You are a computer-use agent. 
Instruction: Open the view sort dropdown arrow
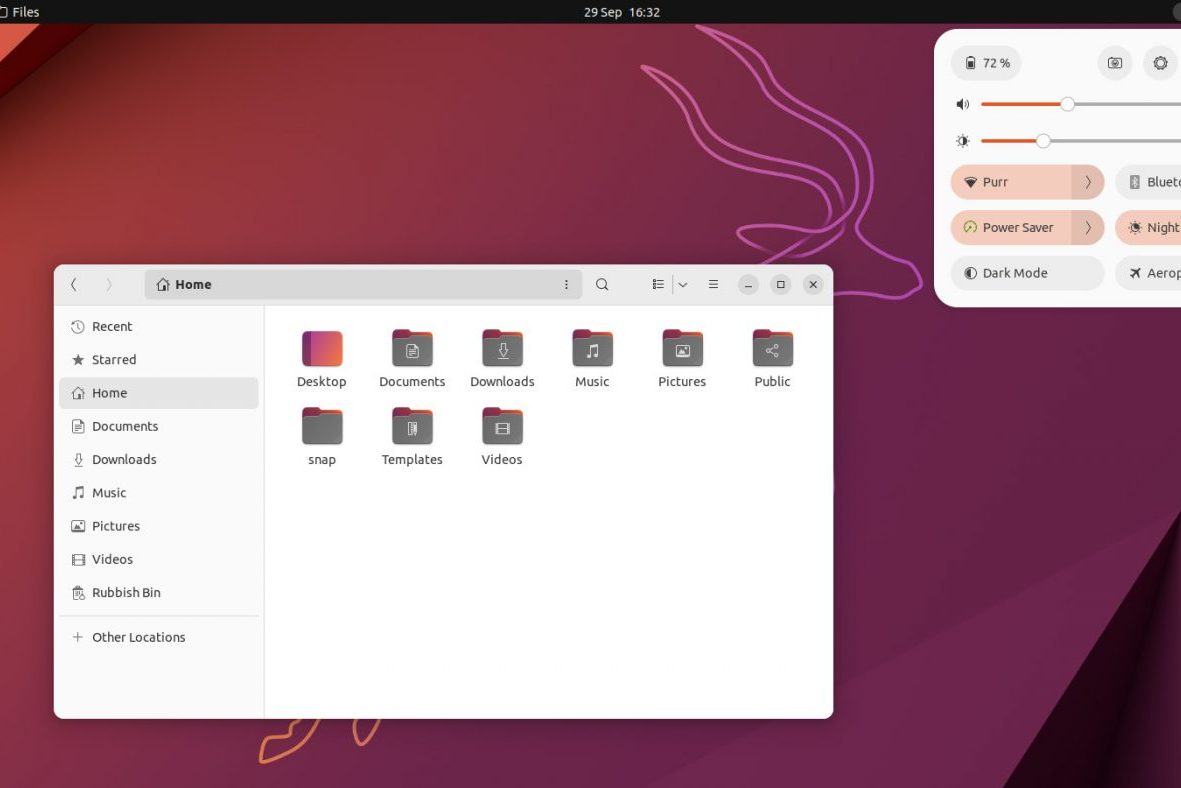[683, 284]
